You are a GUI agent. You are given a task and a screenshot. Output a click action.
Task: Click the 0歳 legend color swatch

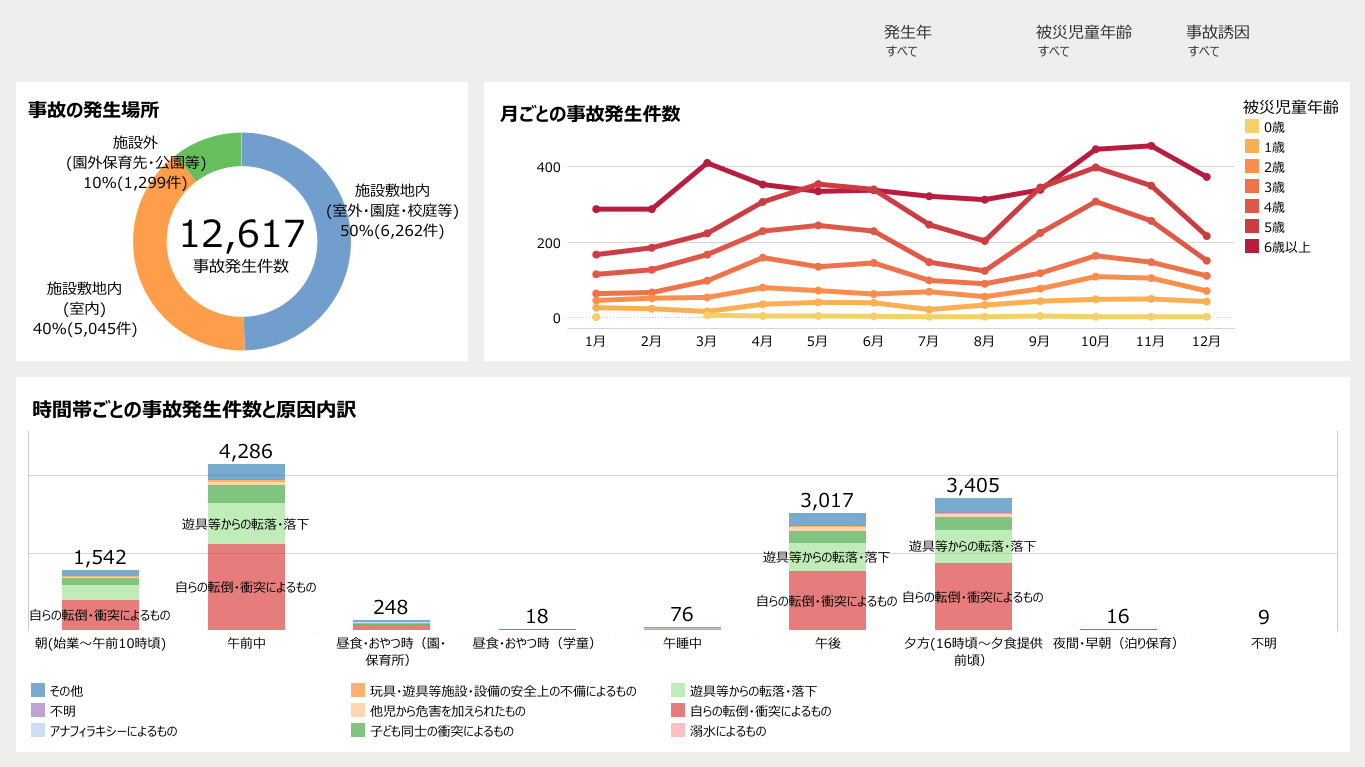click(1252, 127)
